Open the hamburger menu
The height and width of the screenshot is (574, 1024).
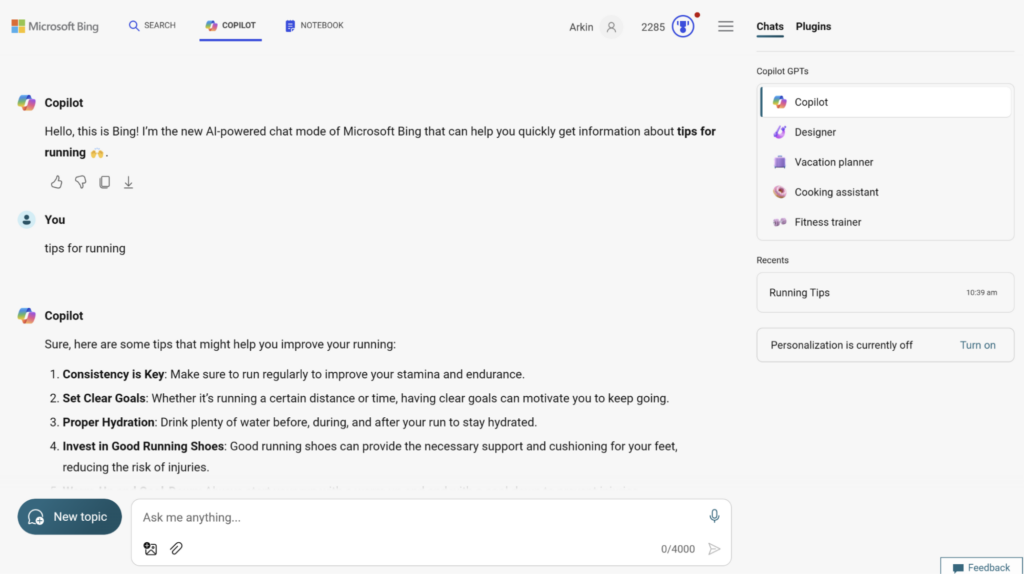(x=726, y=26)
